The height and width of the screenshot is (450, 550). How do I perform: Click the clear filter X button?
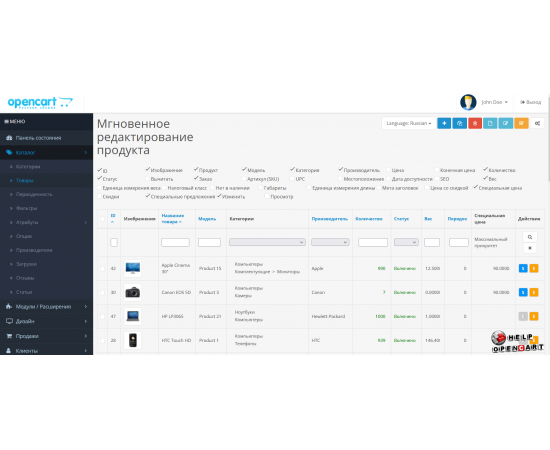pyautogui.click(x=530, y=248)
